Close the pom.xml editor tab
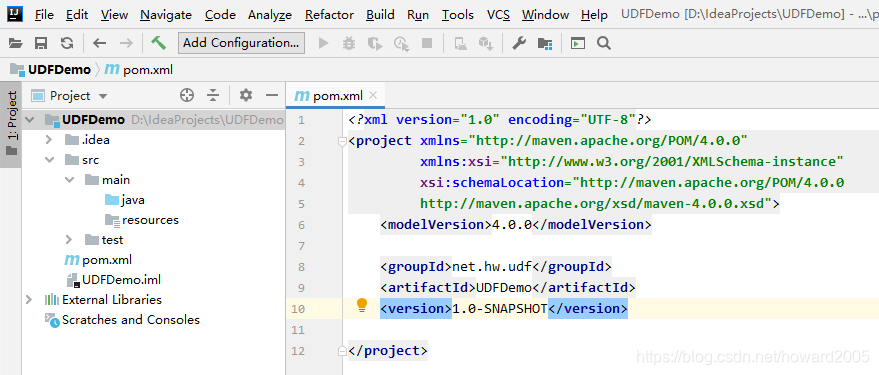879x375 pixels. (x=373, y=96)
